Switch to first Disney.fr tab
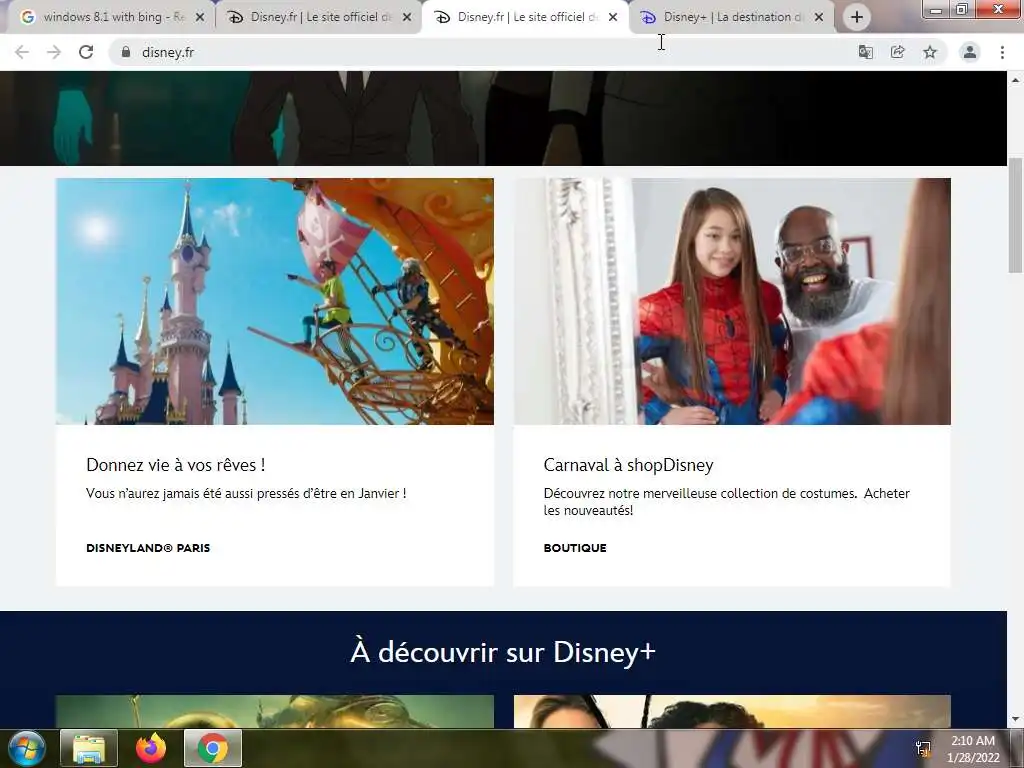 point(319,17)
